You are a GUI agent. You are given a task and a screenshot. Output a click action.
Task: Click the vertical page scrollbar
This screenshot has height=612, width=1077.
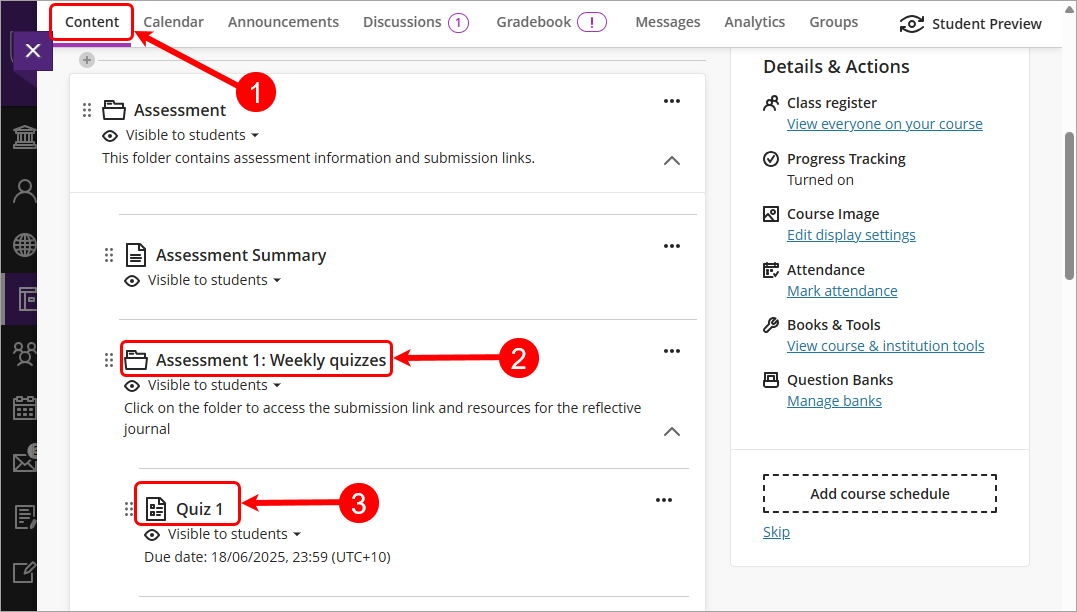tap(1069, 206)
